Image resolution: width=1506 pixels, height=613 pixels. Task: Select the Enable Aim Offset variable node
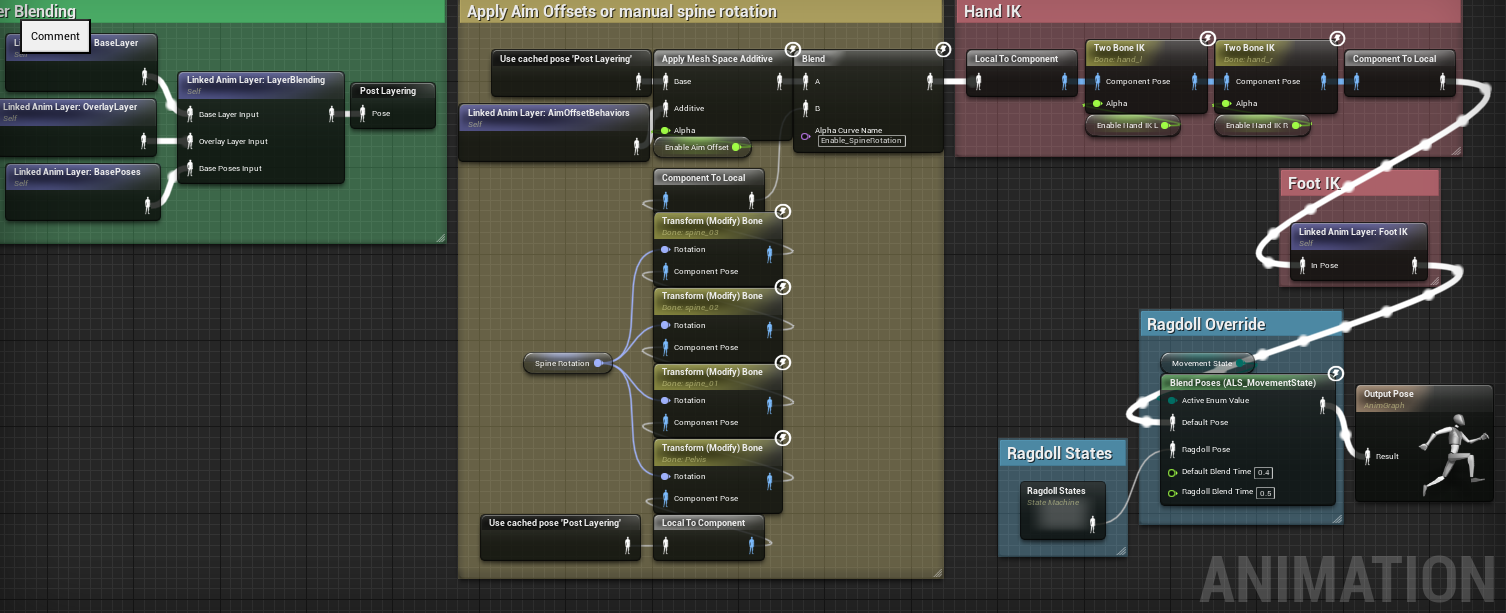697,147
